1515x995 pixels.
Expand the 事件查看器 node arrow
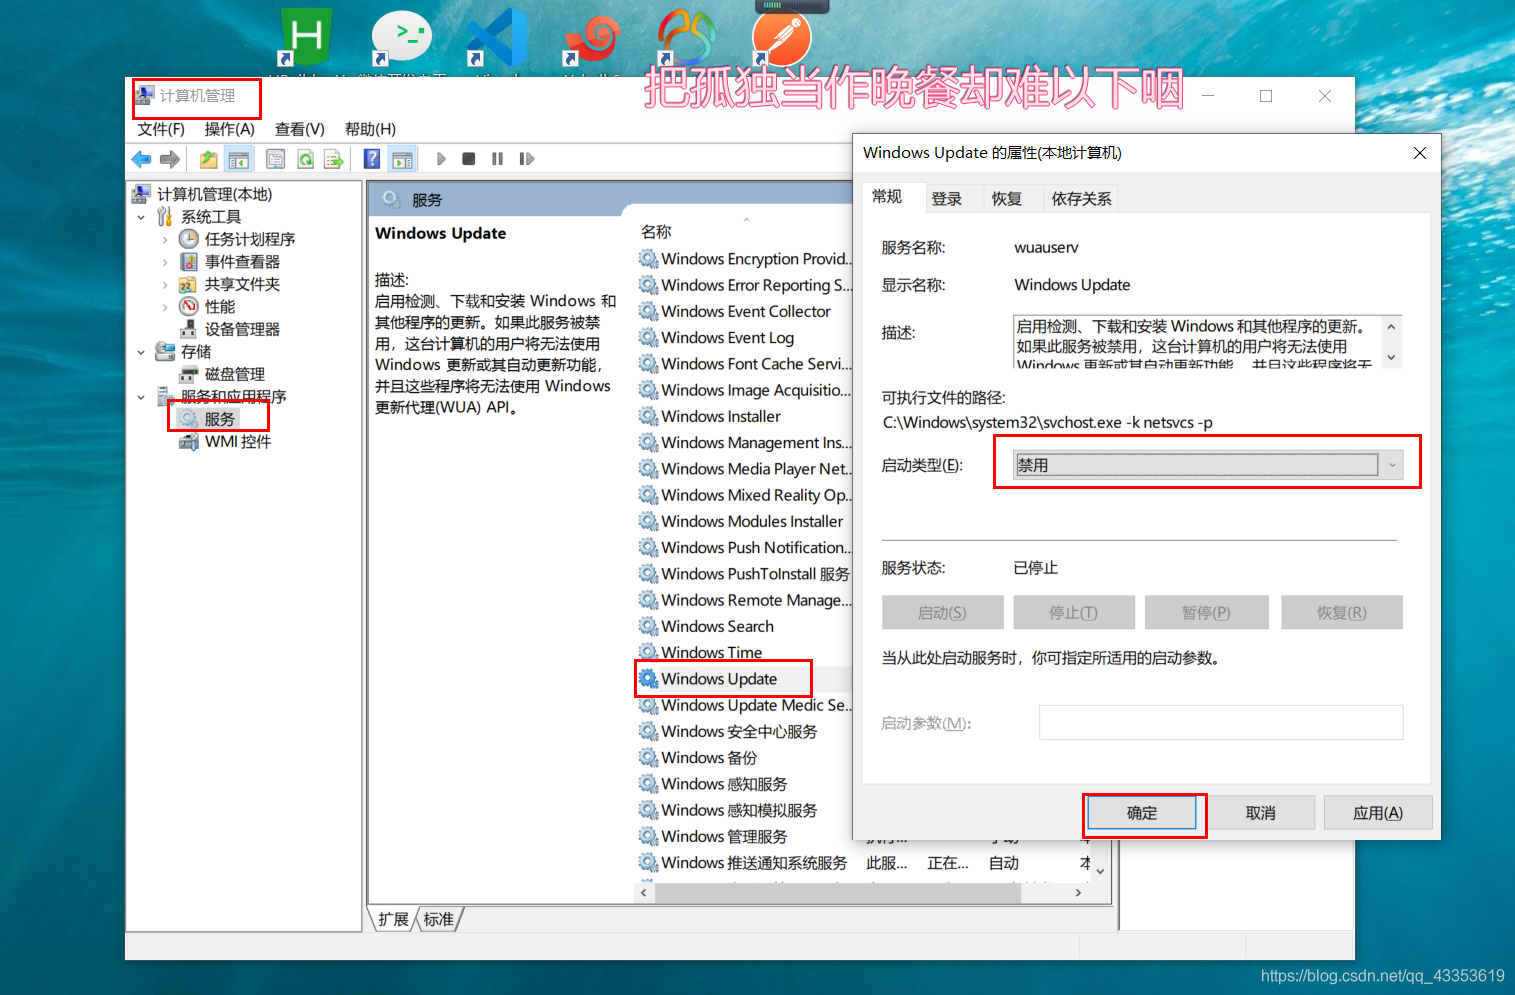click(x=165, y=262)
